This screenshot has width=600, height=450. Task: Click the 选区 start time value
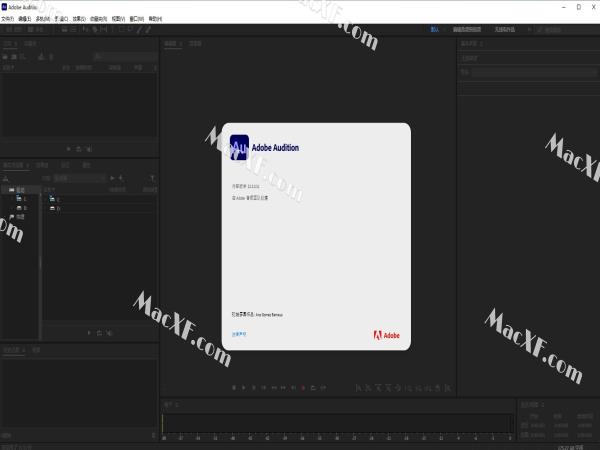[538, 426]
